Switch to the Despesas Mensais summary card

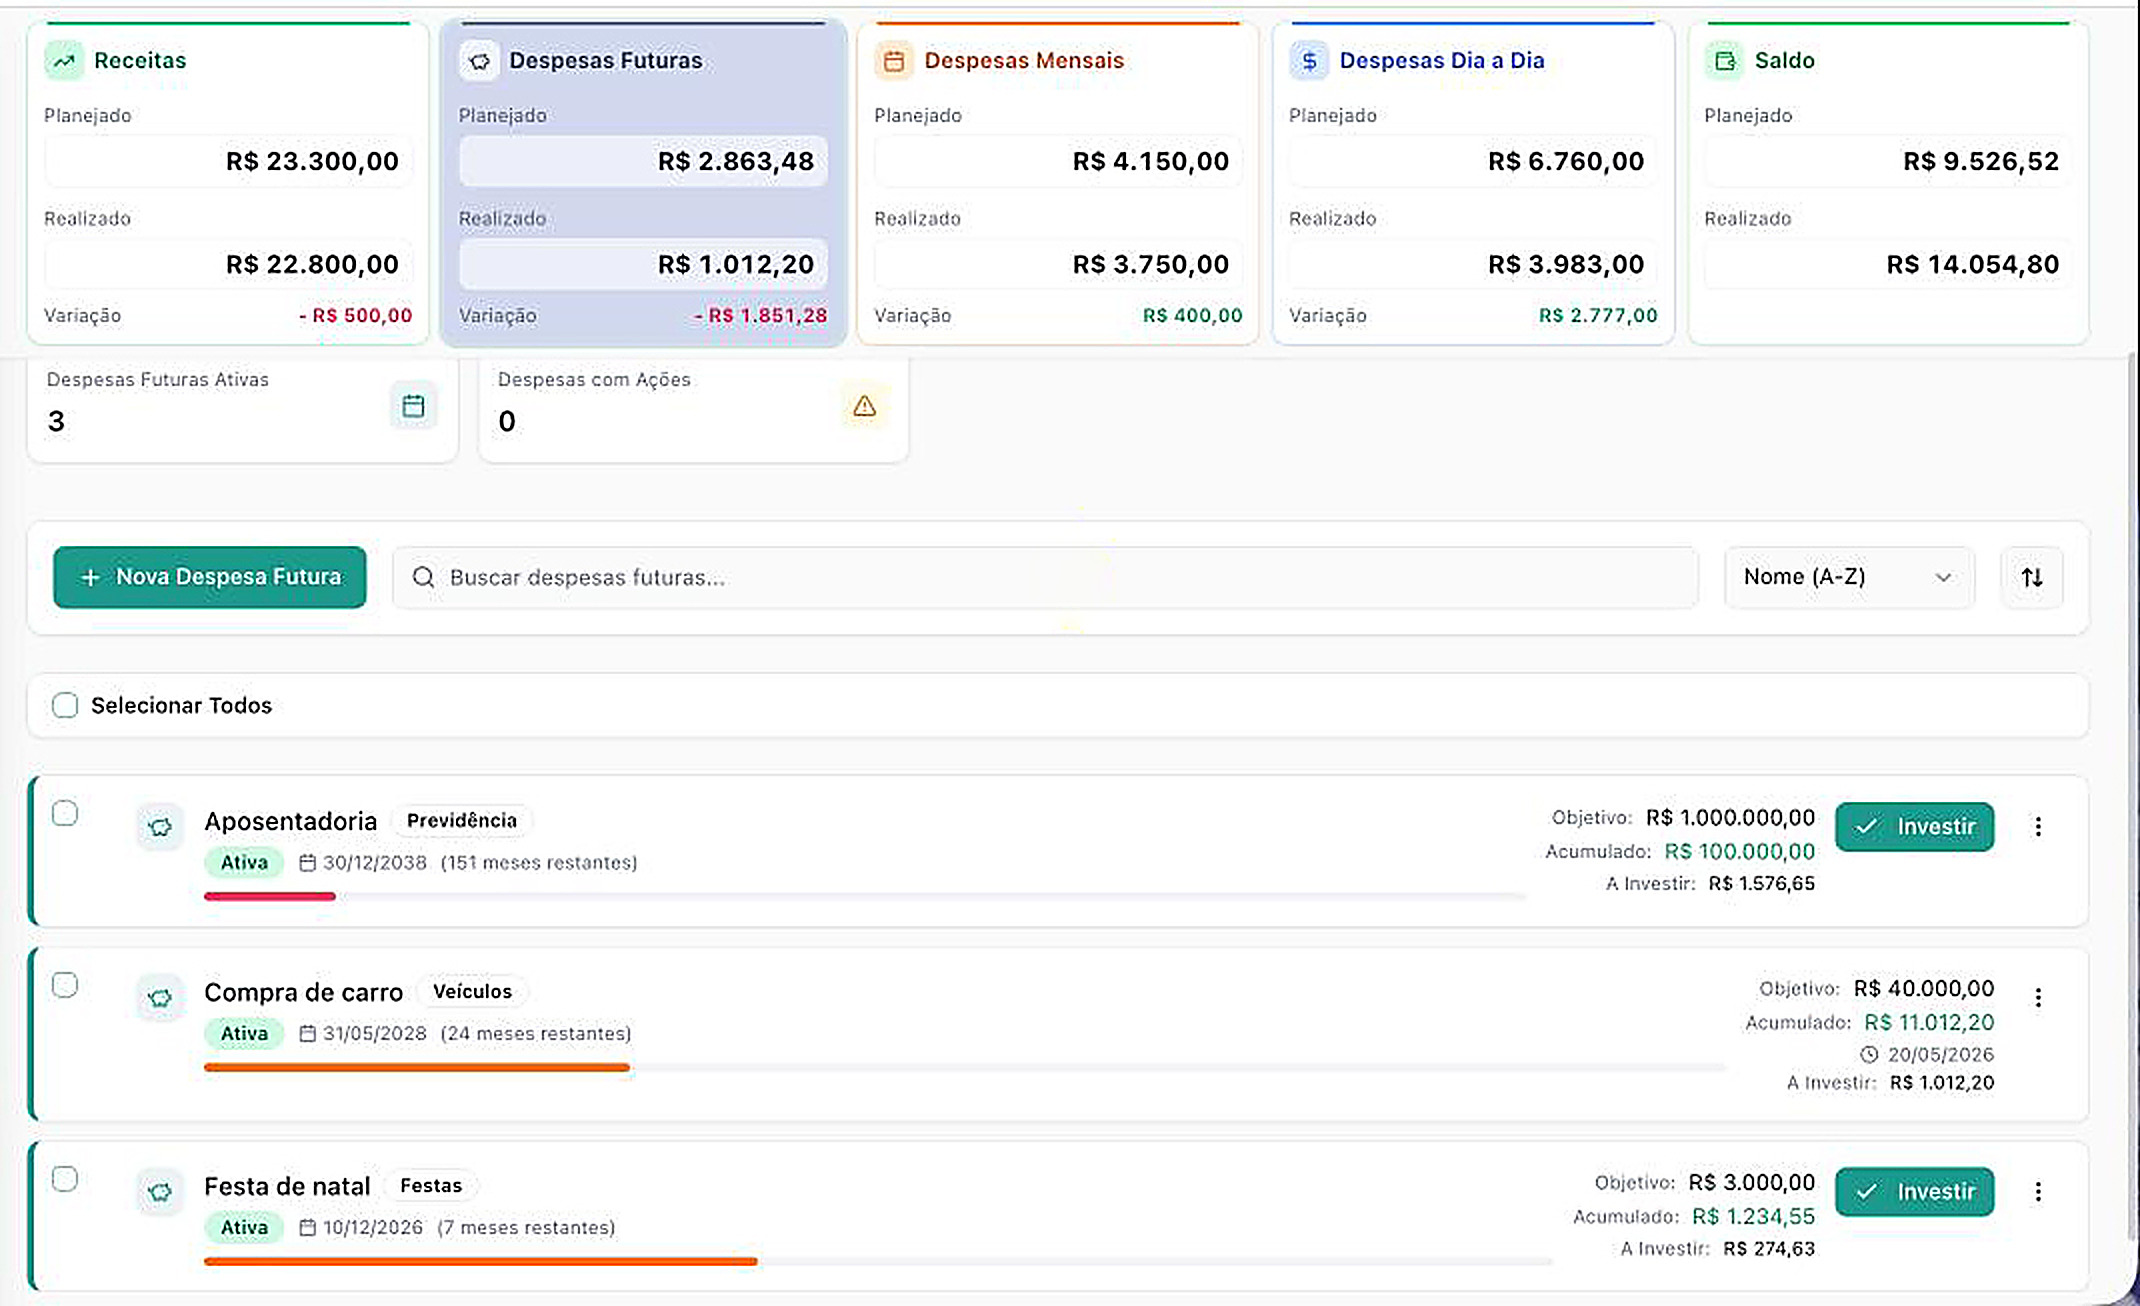[x=1058, y=183]
